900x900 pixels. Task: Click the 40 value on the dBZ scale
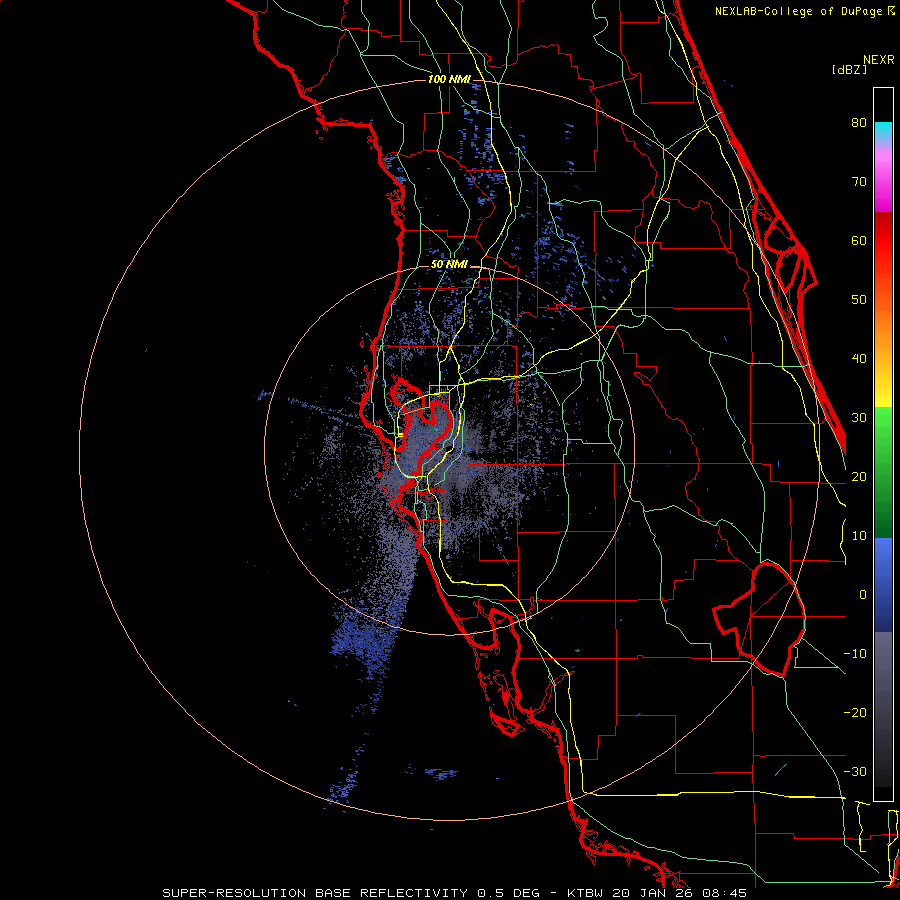tap(859, 359)
